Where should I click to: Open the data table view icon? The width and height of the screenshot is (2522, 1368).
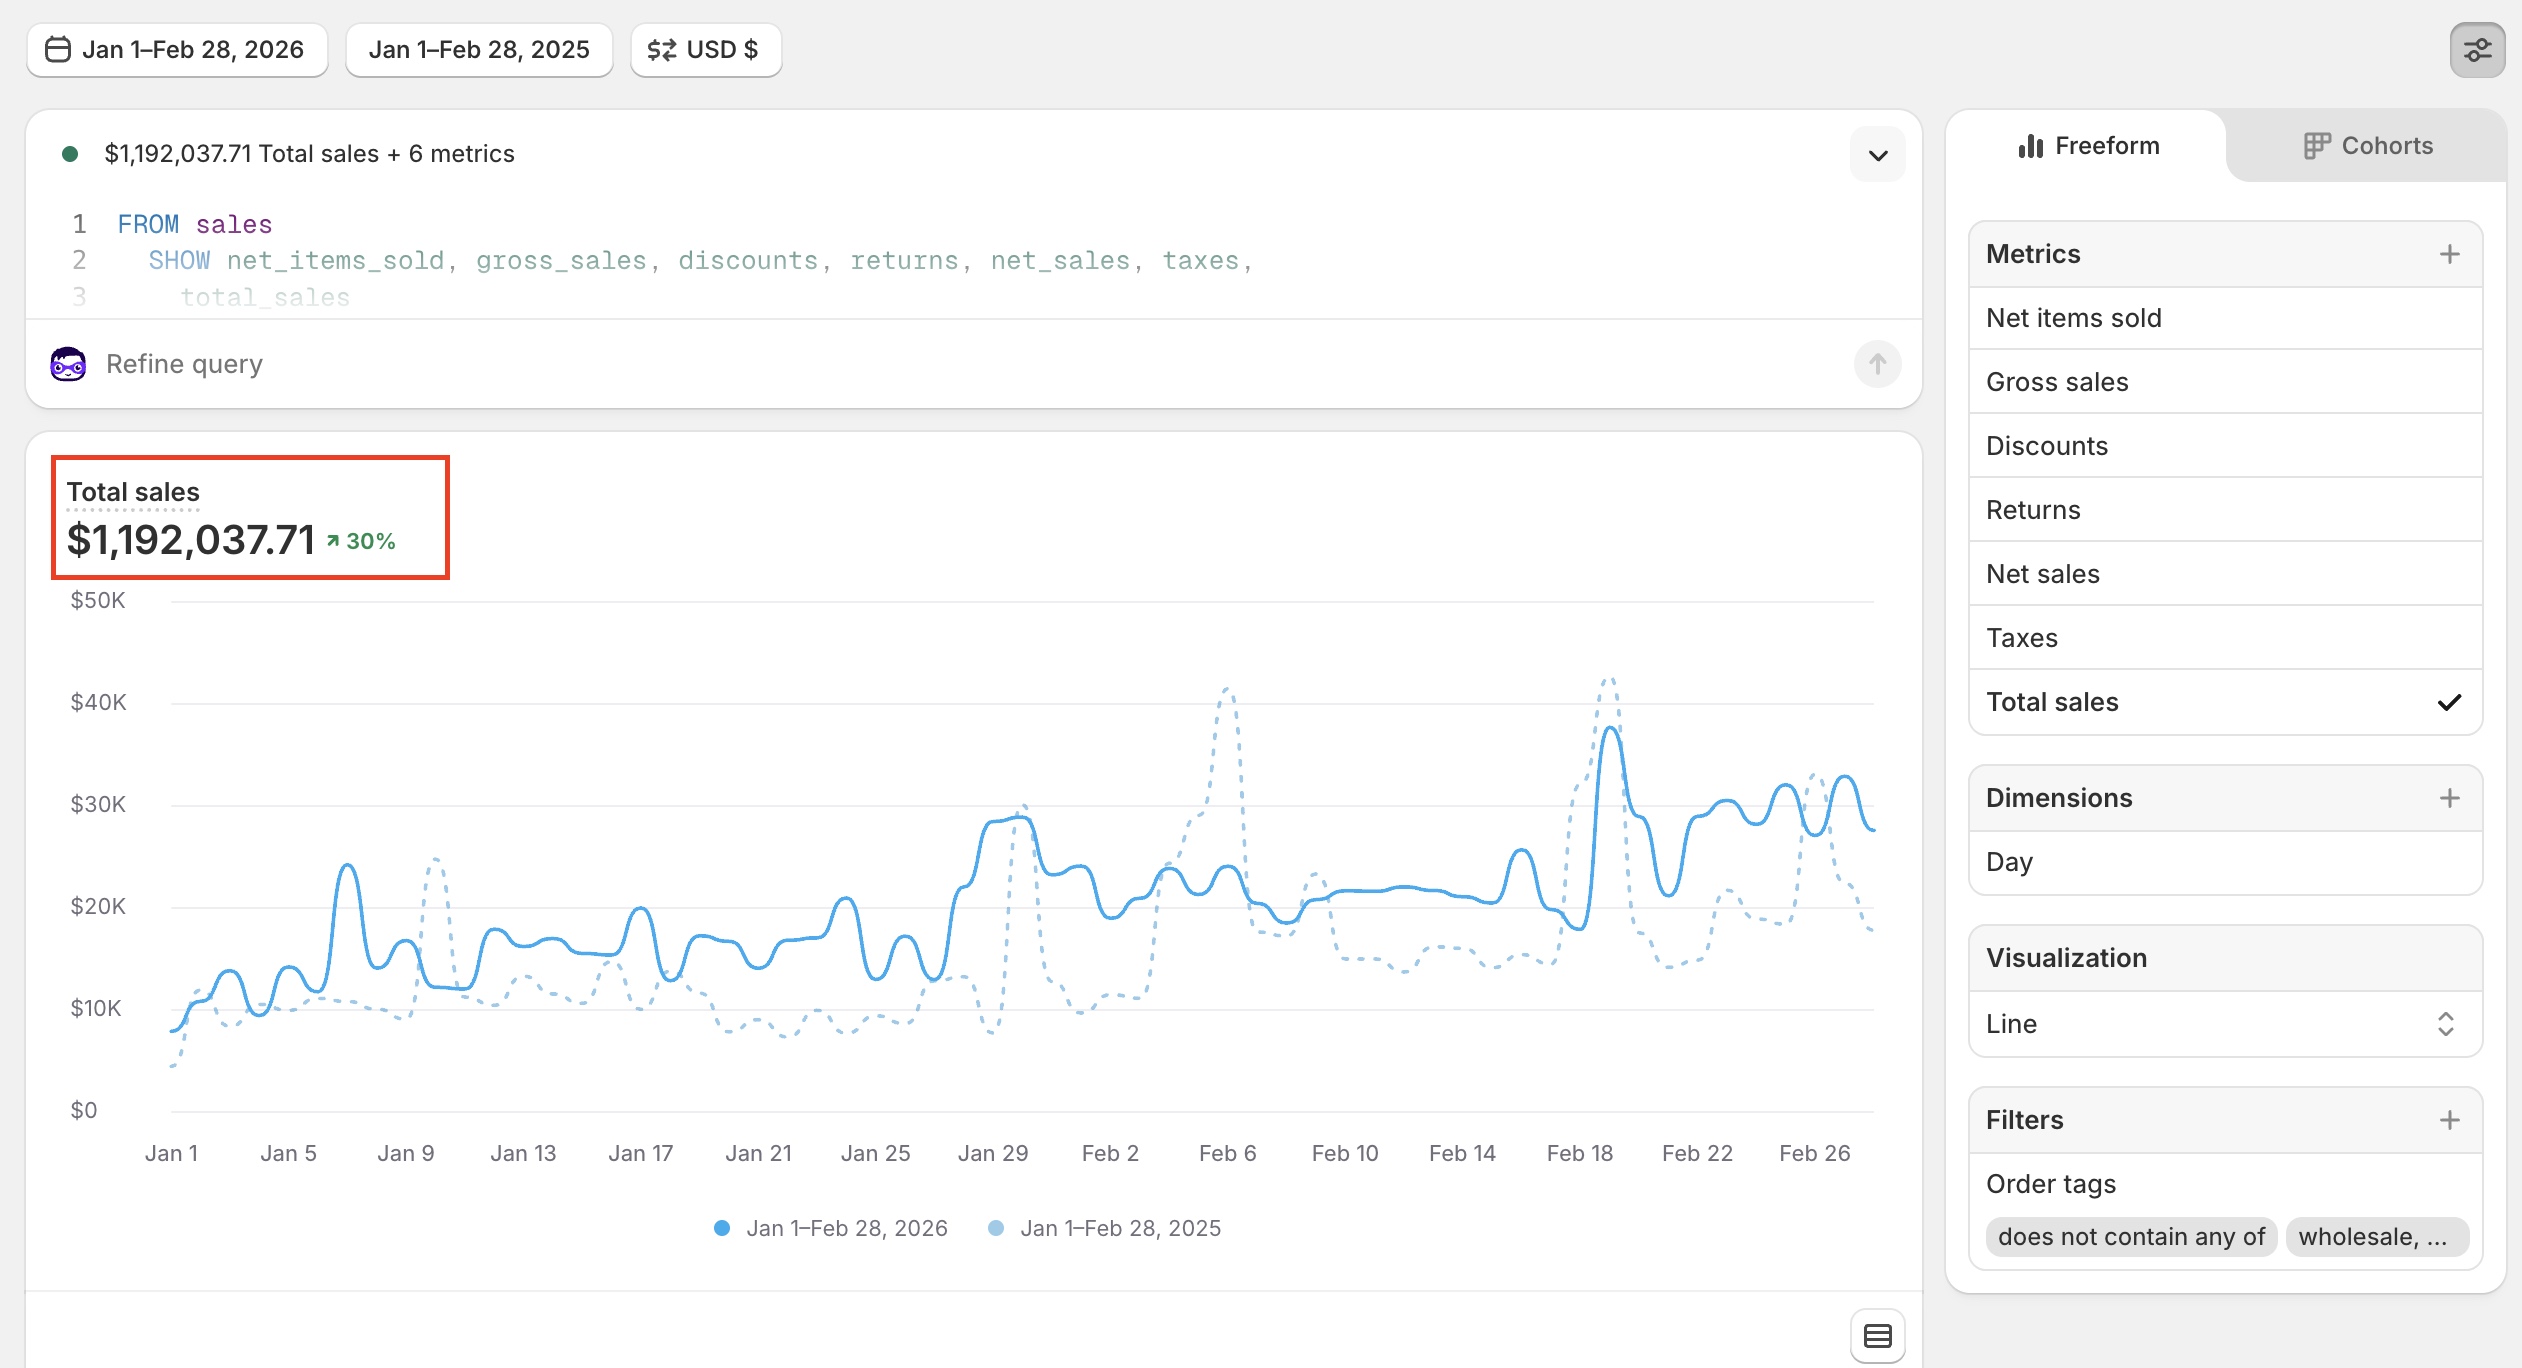point(1877,1336)
